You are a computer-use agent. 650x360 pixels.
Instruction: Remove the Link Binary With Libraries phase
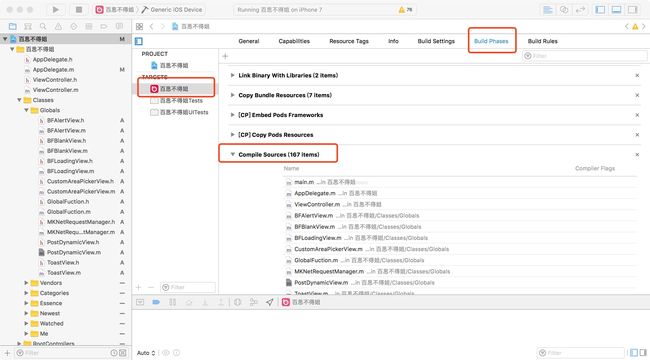tap(637, 75)
